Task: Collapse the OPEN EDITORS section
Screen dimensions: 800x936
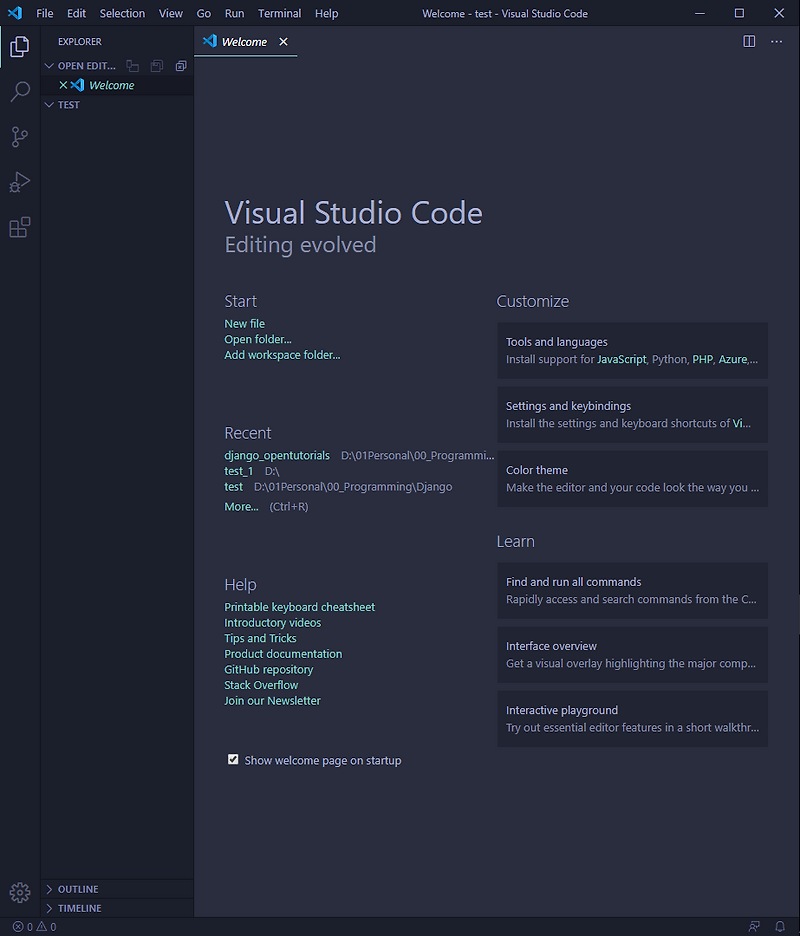Action: click(x=47, y=65)
